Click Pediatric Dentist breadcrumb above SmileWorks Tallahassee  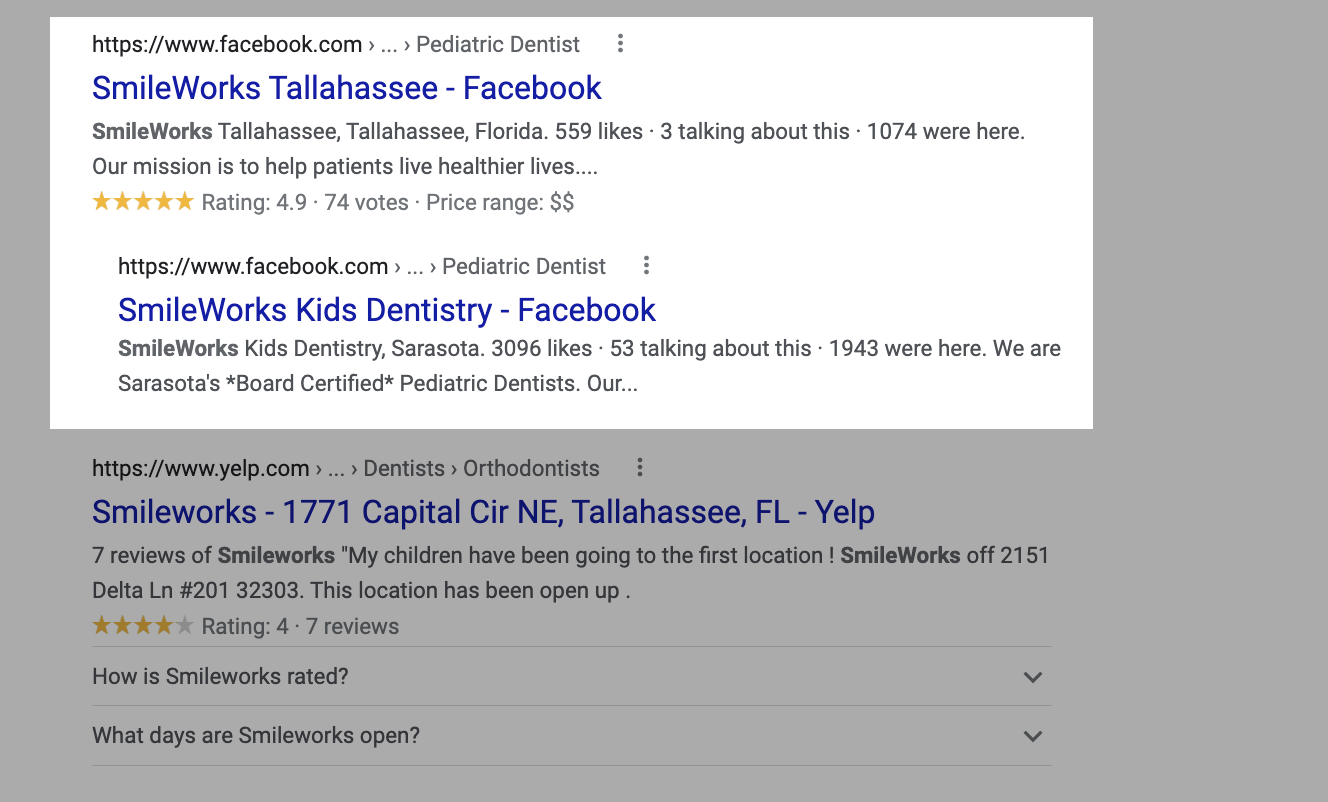(498, 44)
